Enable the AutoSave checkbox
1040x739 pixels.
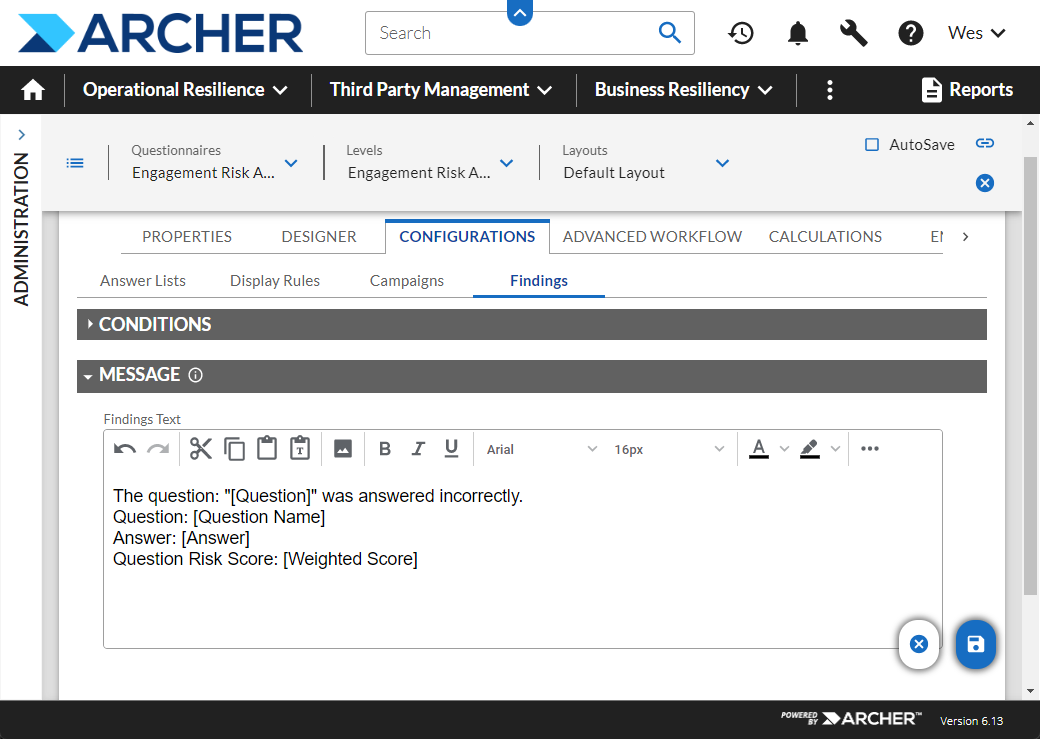872,145
